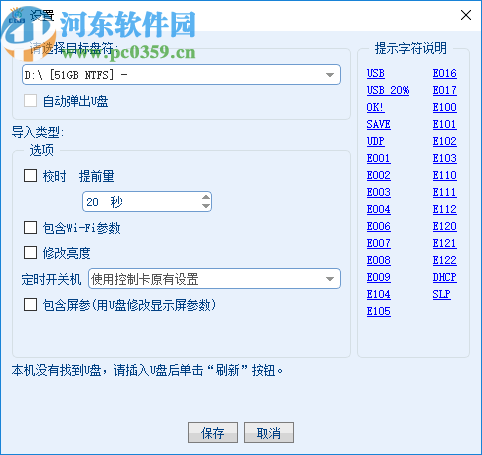Open the target drive letter dropdown
482x455 pixels.
coord(181,75)
